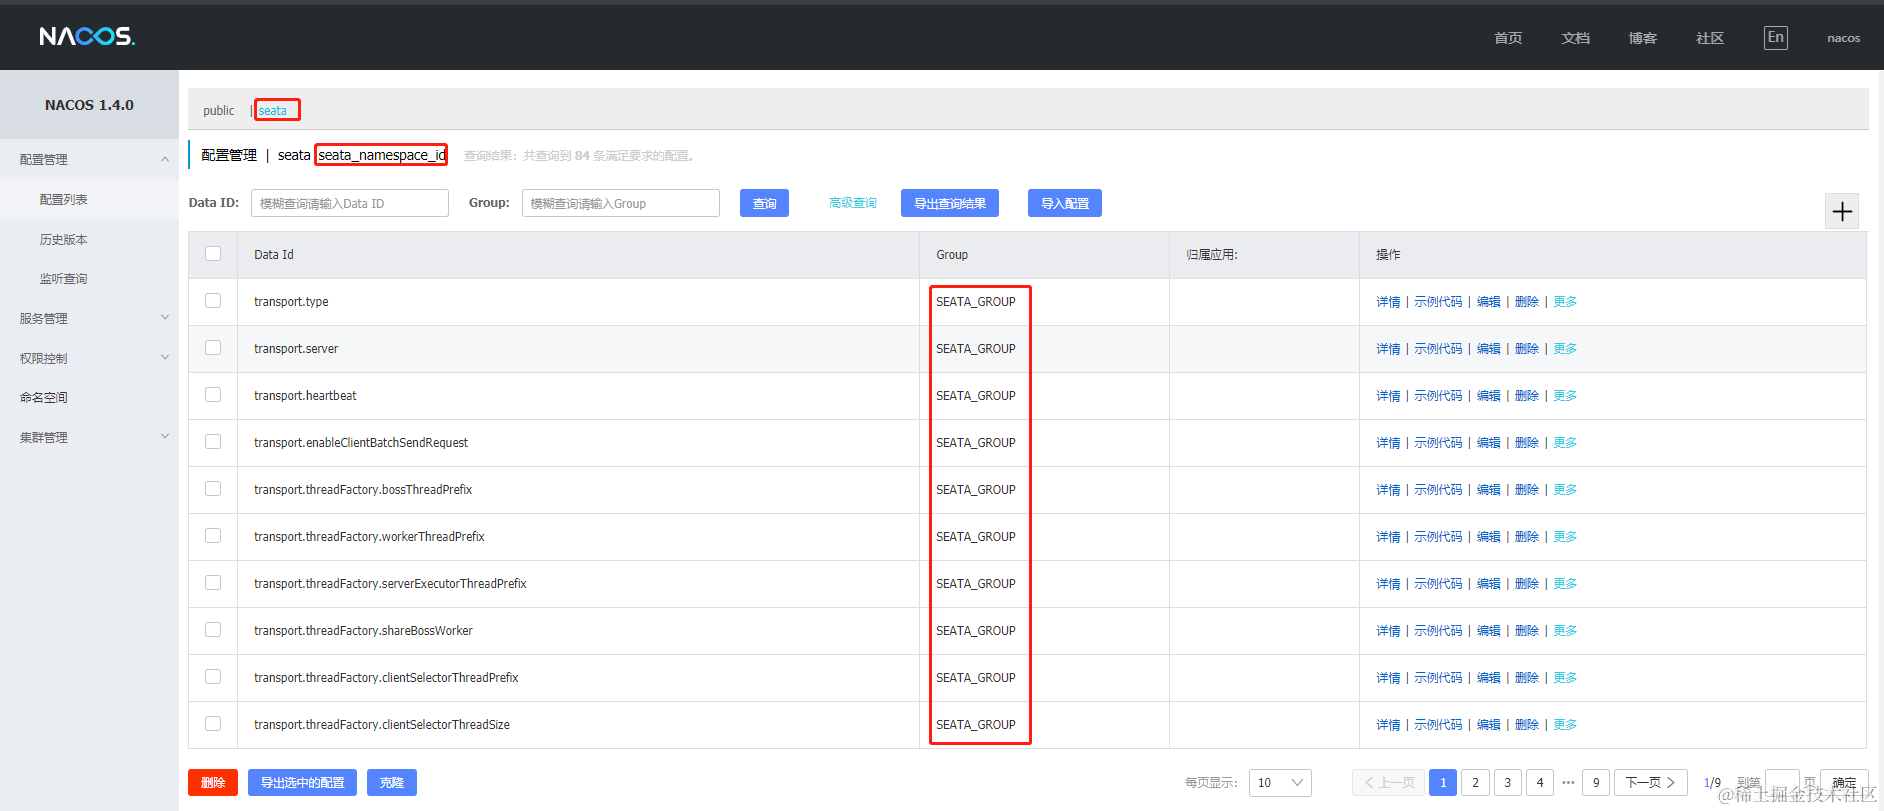This screenshot has height=811, width=1884.
Task: Open 博客 in top navigation
Action: [1643, 38]
